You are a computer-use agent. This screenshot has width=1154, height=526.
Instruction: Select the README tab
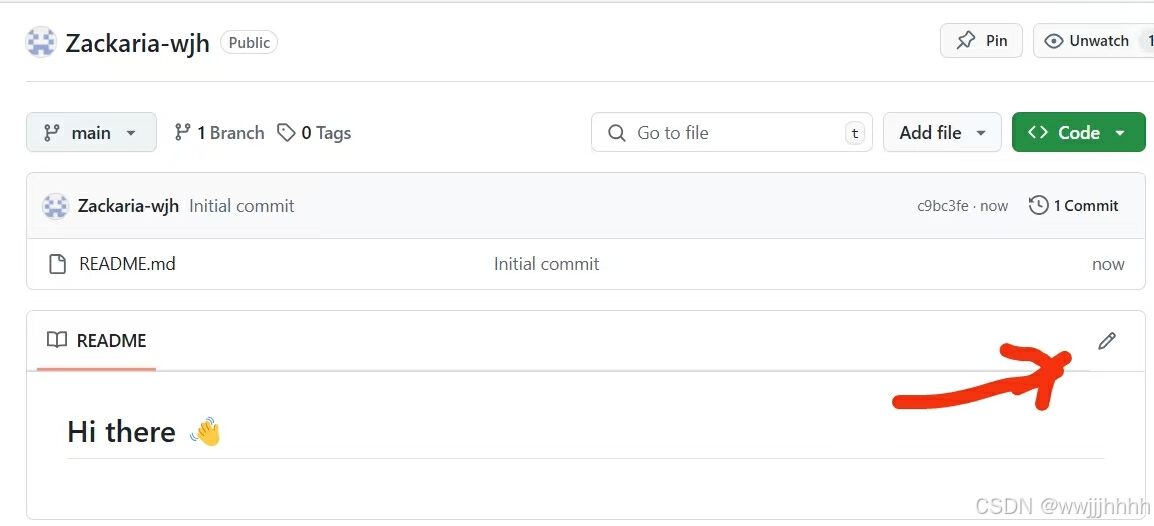tap(97, 341)
